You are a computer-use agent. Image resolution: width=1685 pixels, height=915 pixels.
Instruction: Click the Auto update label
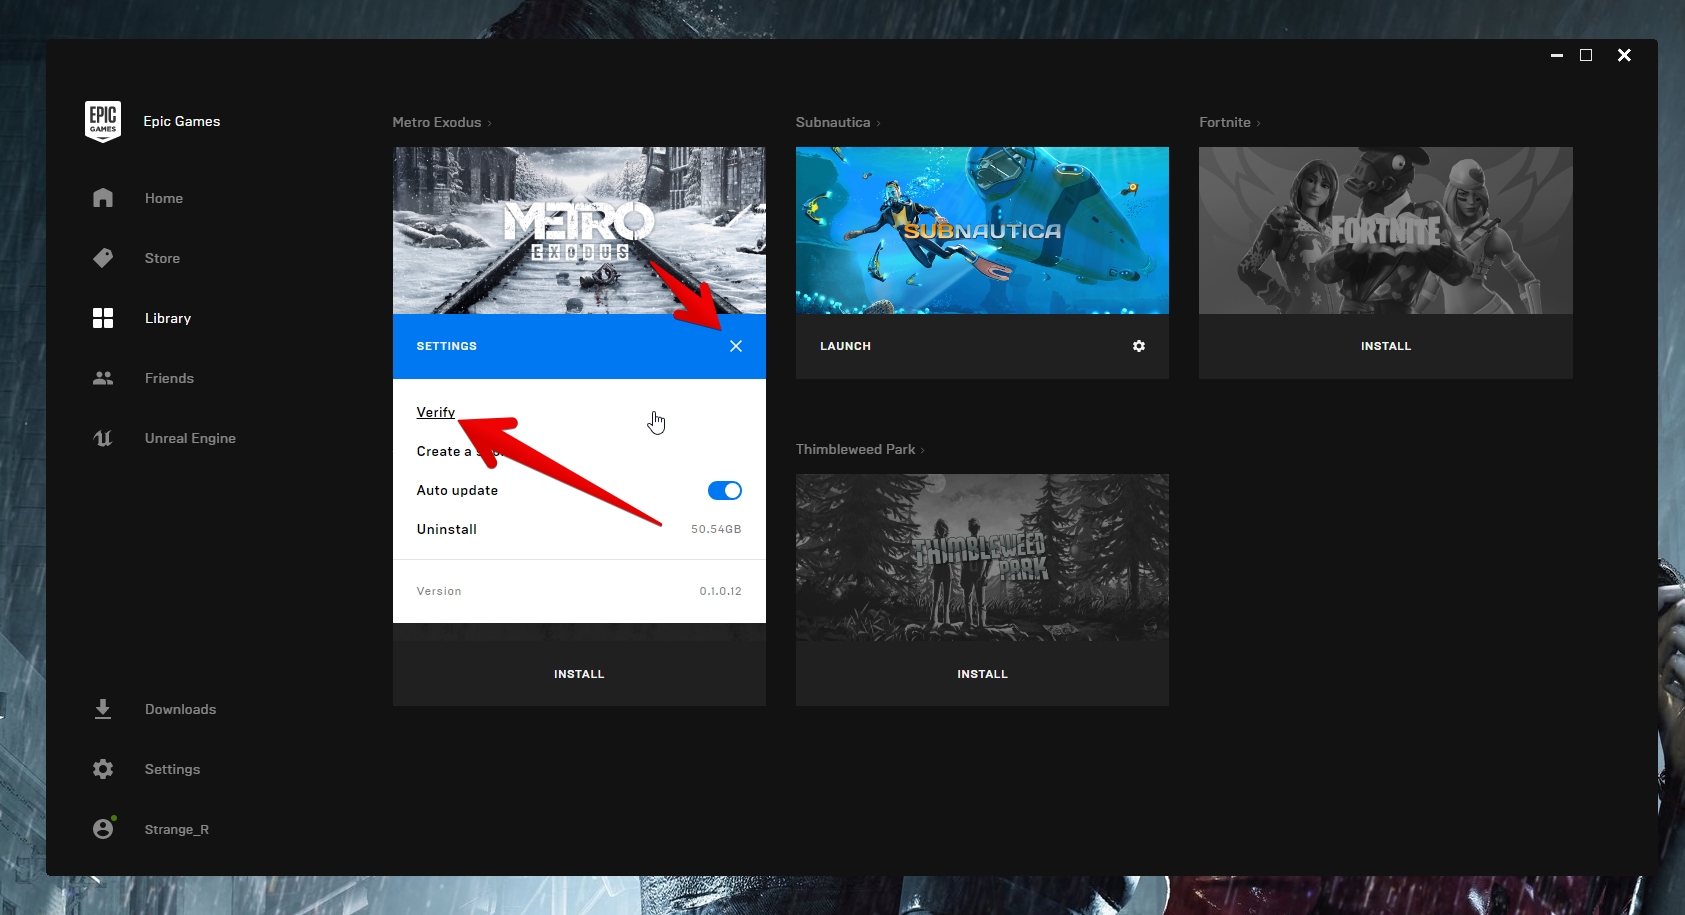pyautogui.click(x=457, y=490)
